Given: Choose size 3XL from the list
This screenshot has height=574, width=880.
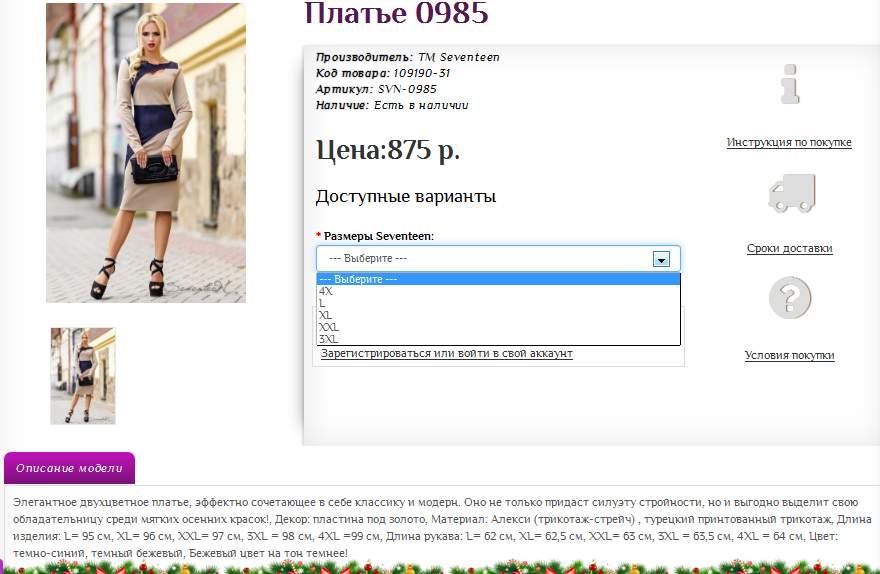Looking at the screenshot, I should tap(498, 339).
